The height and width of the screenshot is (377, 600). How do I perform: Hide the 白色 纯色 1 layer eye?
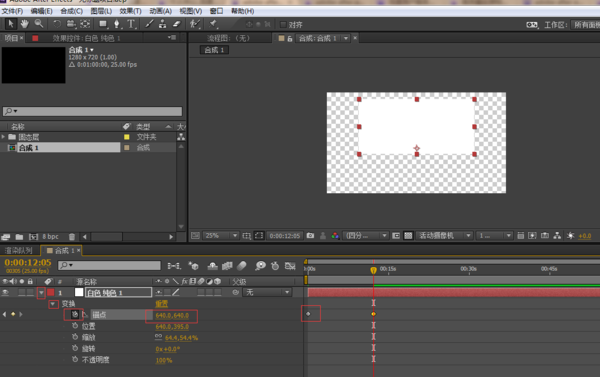pyautogui.click(x=5, y=292)
